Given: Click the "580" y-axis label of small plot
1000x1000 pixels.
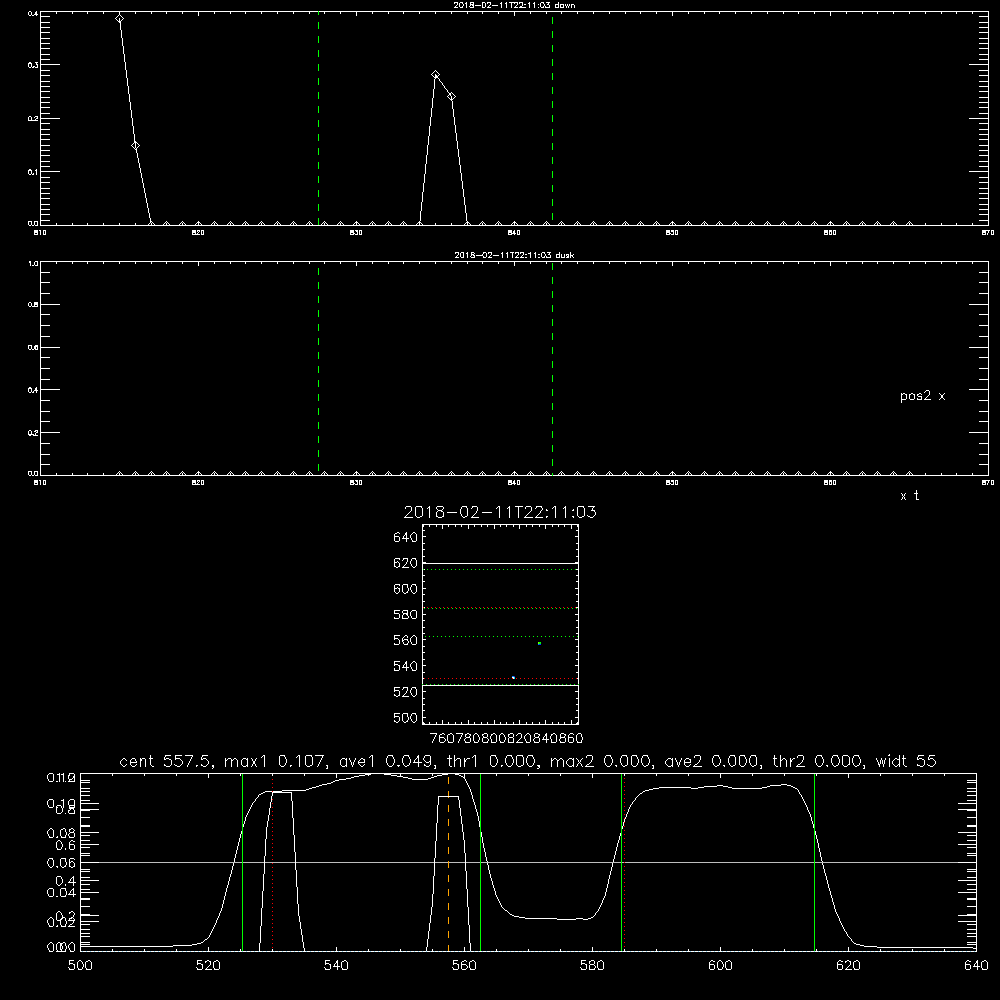Looking at the screenshot, I should [x=406, y=615].
